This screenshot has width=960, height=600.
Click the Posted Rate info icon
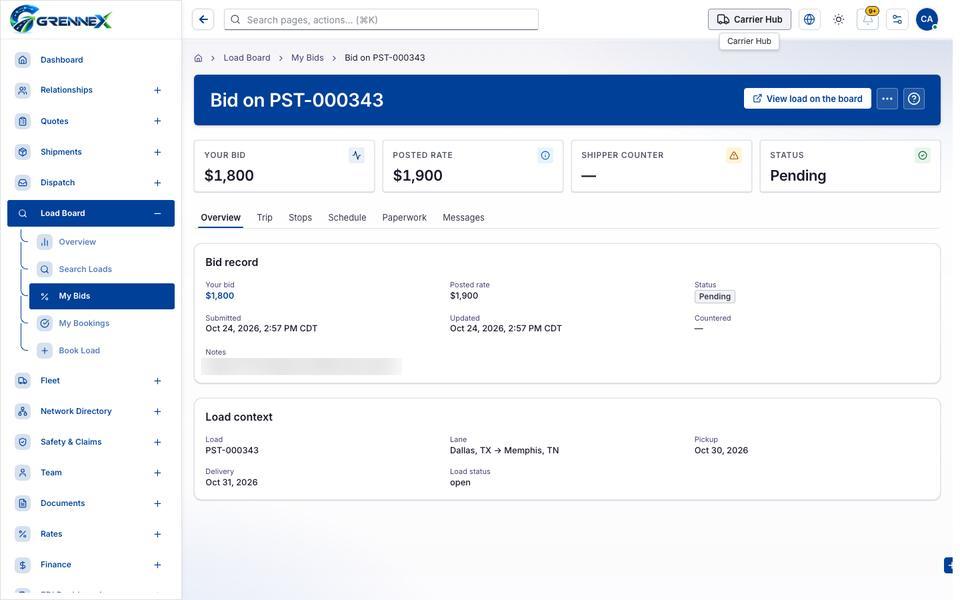[546, 156]
